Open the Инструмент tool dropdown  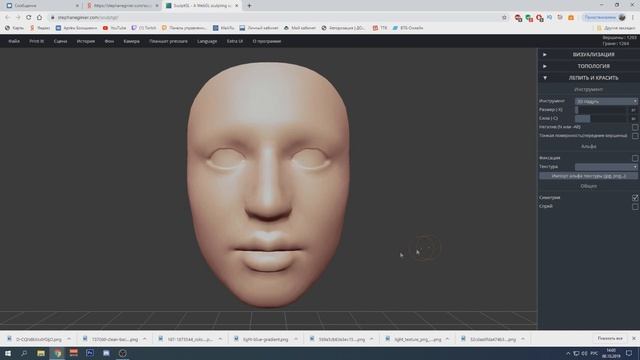coord(606,101)
